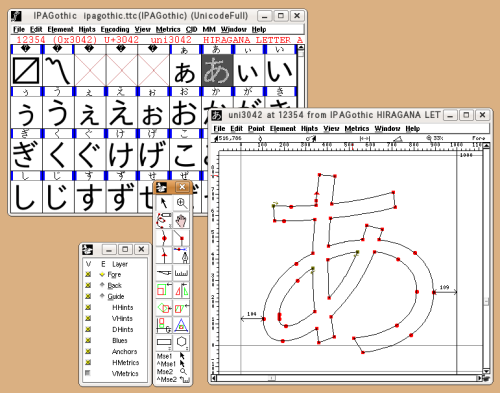
Task: Toggle Anchors visibility checkbox
Action: pyautogui.click(x=88, y=351)
